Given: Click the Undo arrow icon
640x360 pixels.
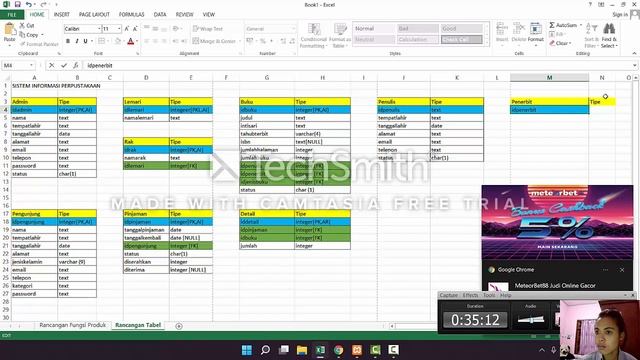Looking at the screenshot, I should pos(28,4).
